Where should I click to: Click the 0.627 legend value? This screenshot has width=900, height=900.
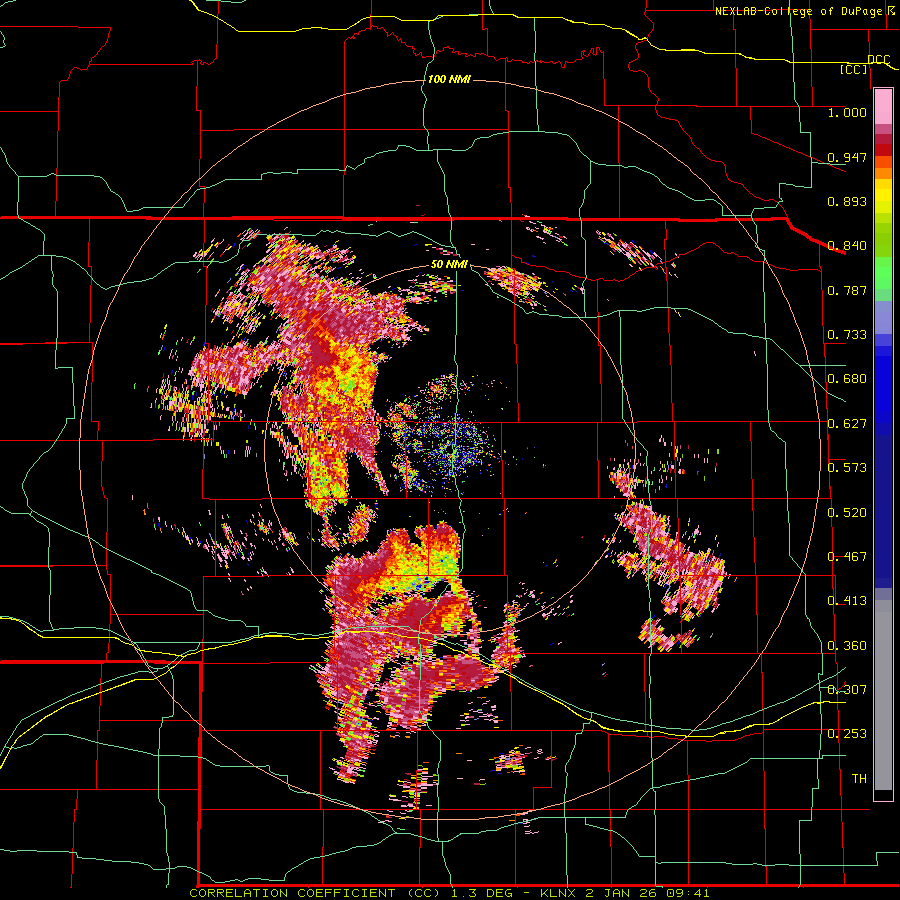pos(847,424)
